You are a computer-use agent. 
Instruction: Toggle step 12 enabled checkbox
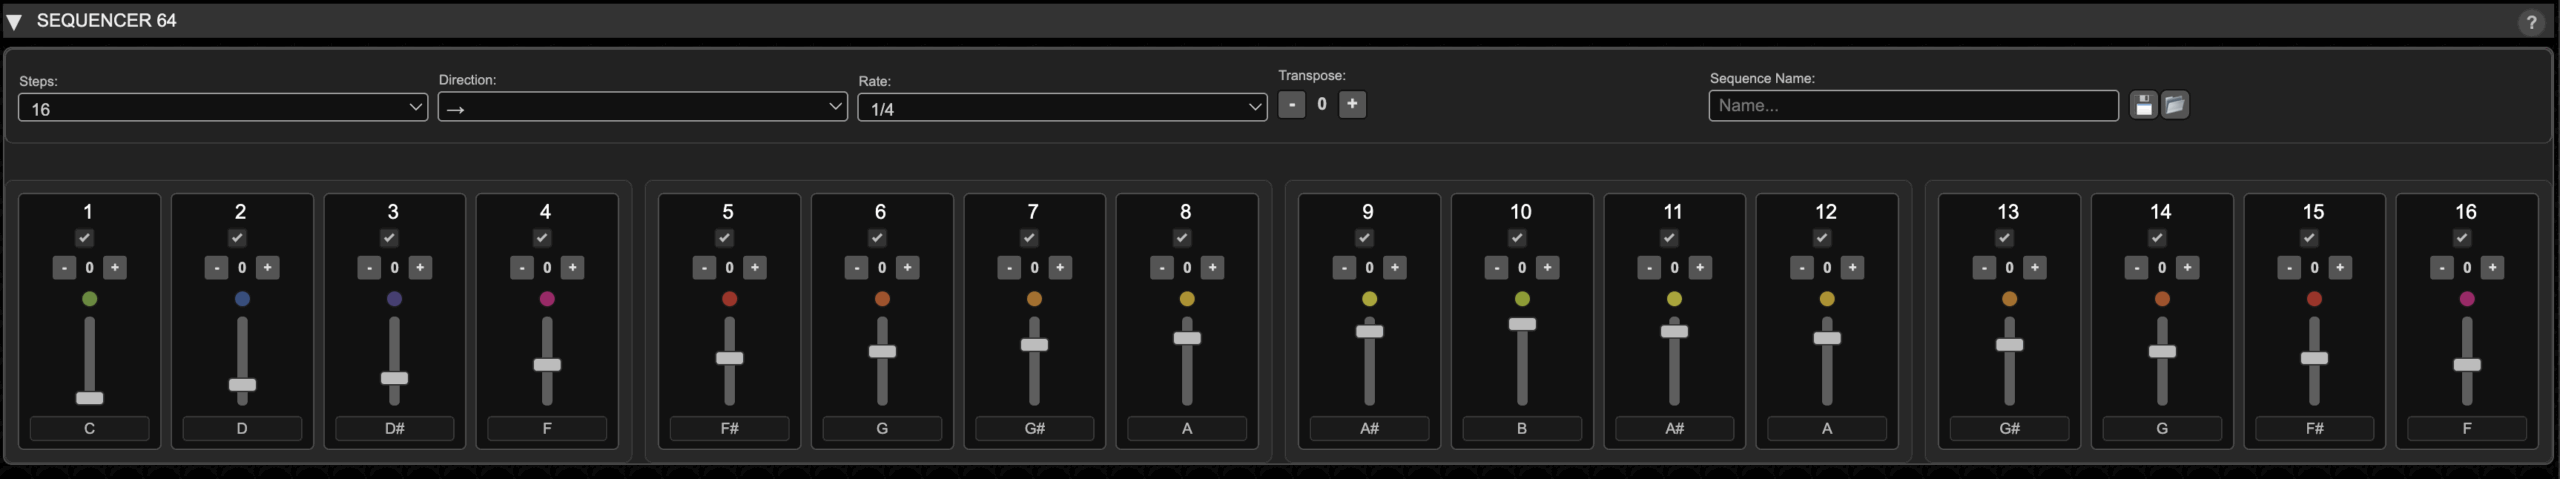[x=1822, y=238]
